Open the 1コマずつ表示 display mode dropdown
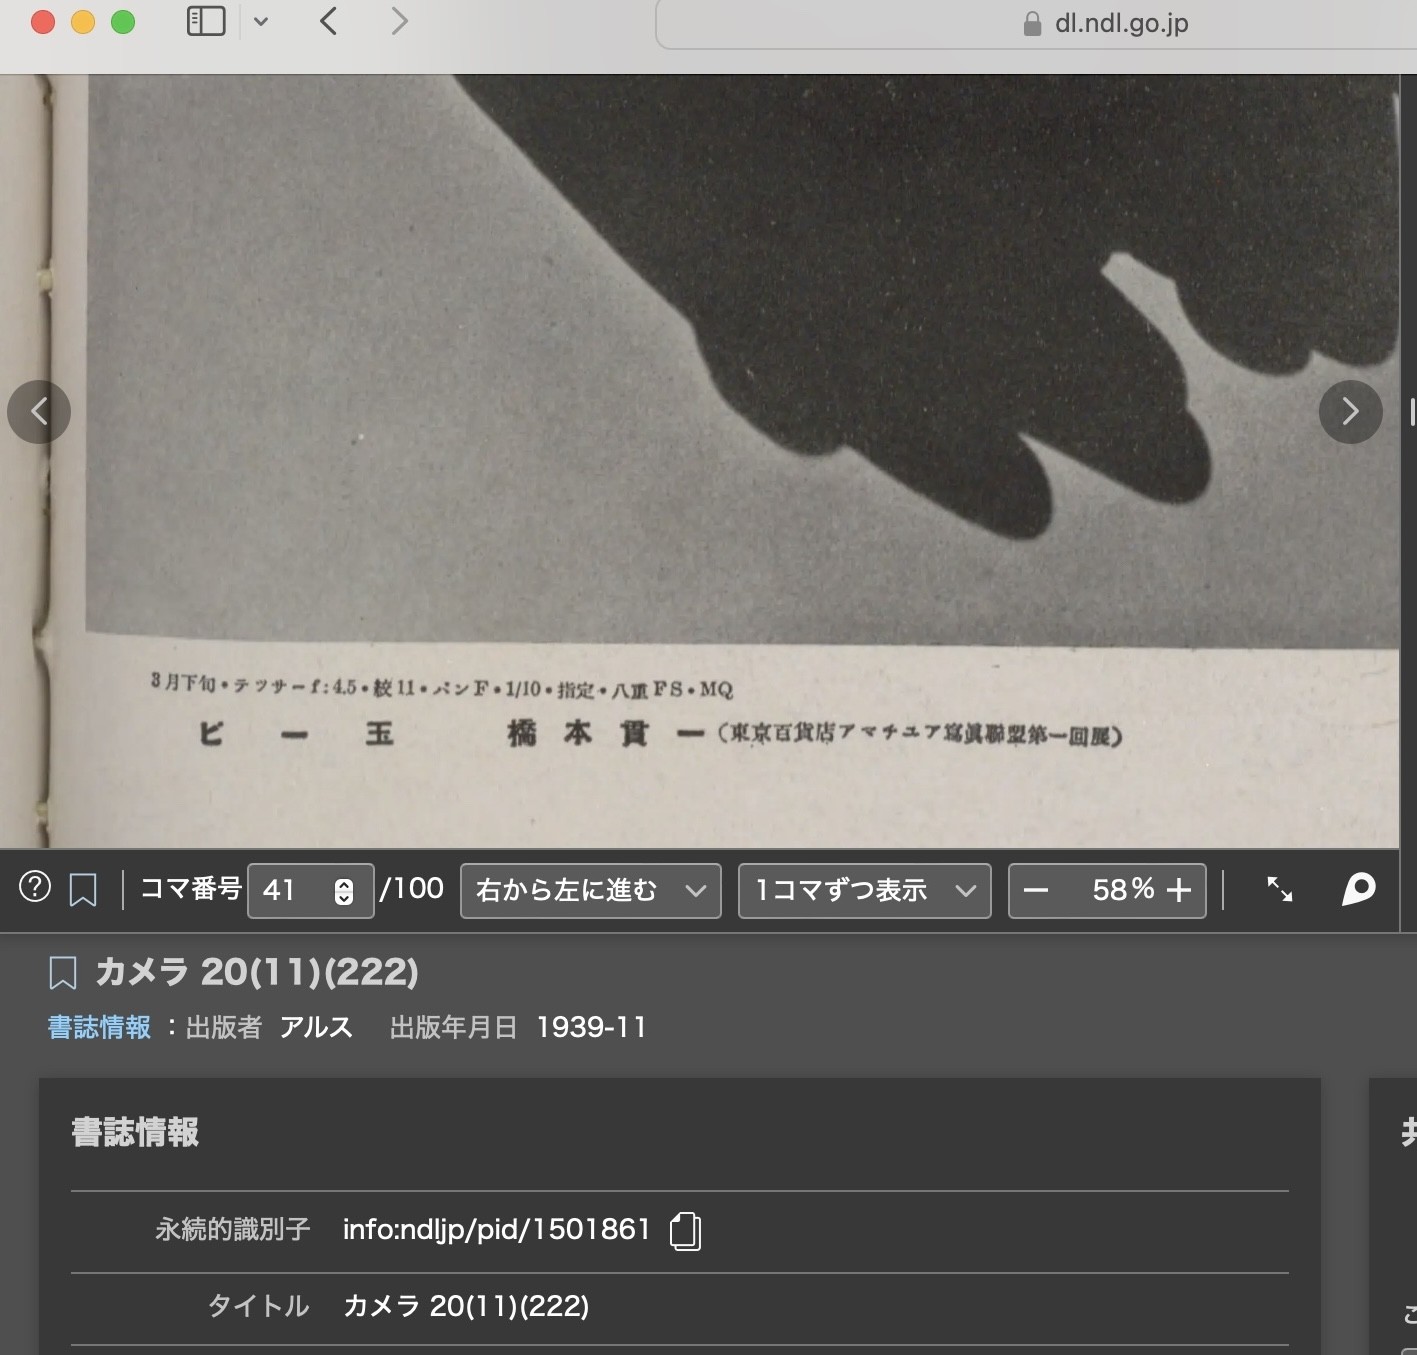 (864, 890)
